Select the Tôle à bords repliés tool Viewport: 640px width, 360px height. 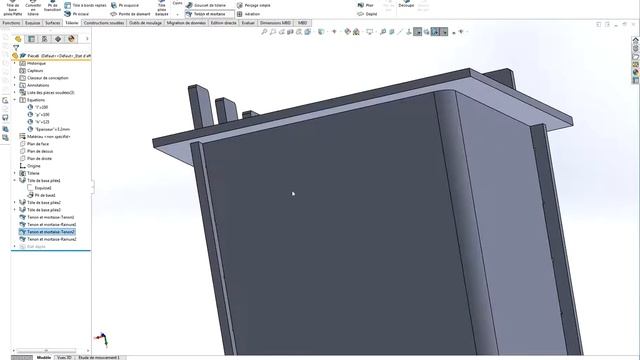86,5
